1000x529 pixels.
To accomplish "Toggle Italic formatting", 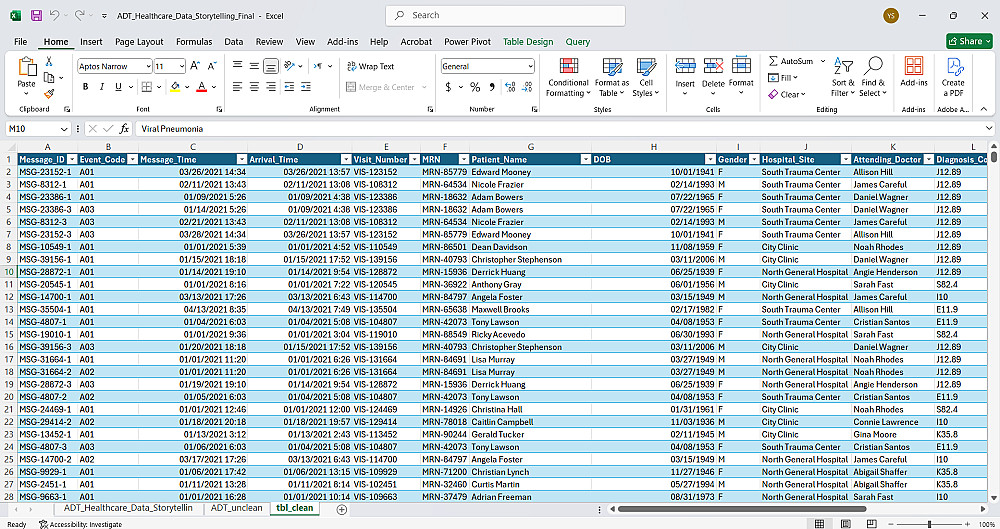I will (102, 87).
